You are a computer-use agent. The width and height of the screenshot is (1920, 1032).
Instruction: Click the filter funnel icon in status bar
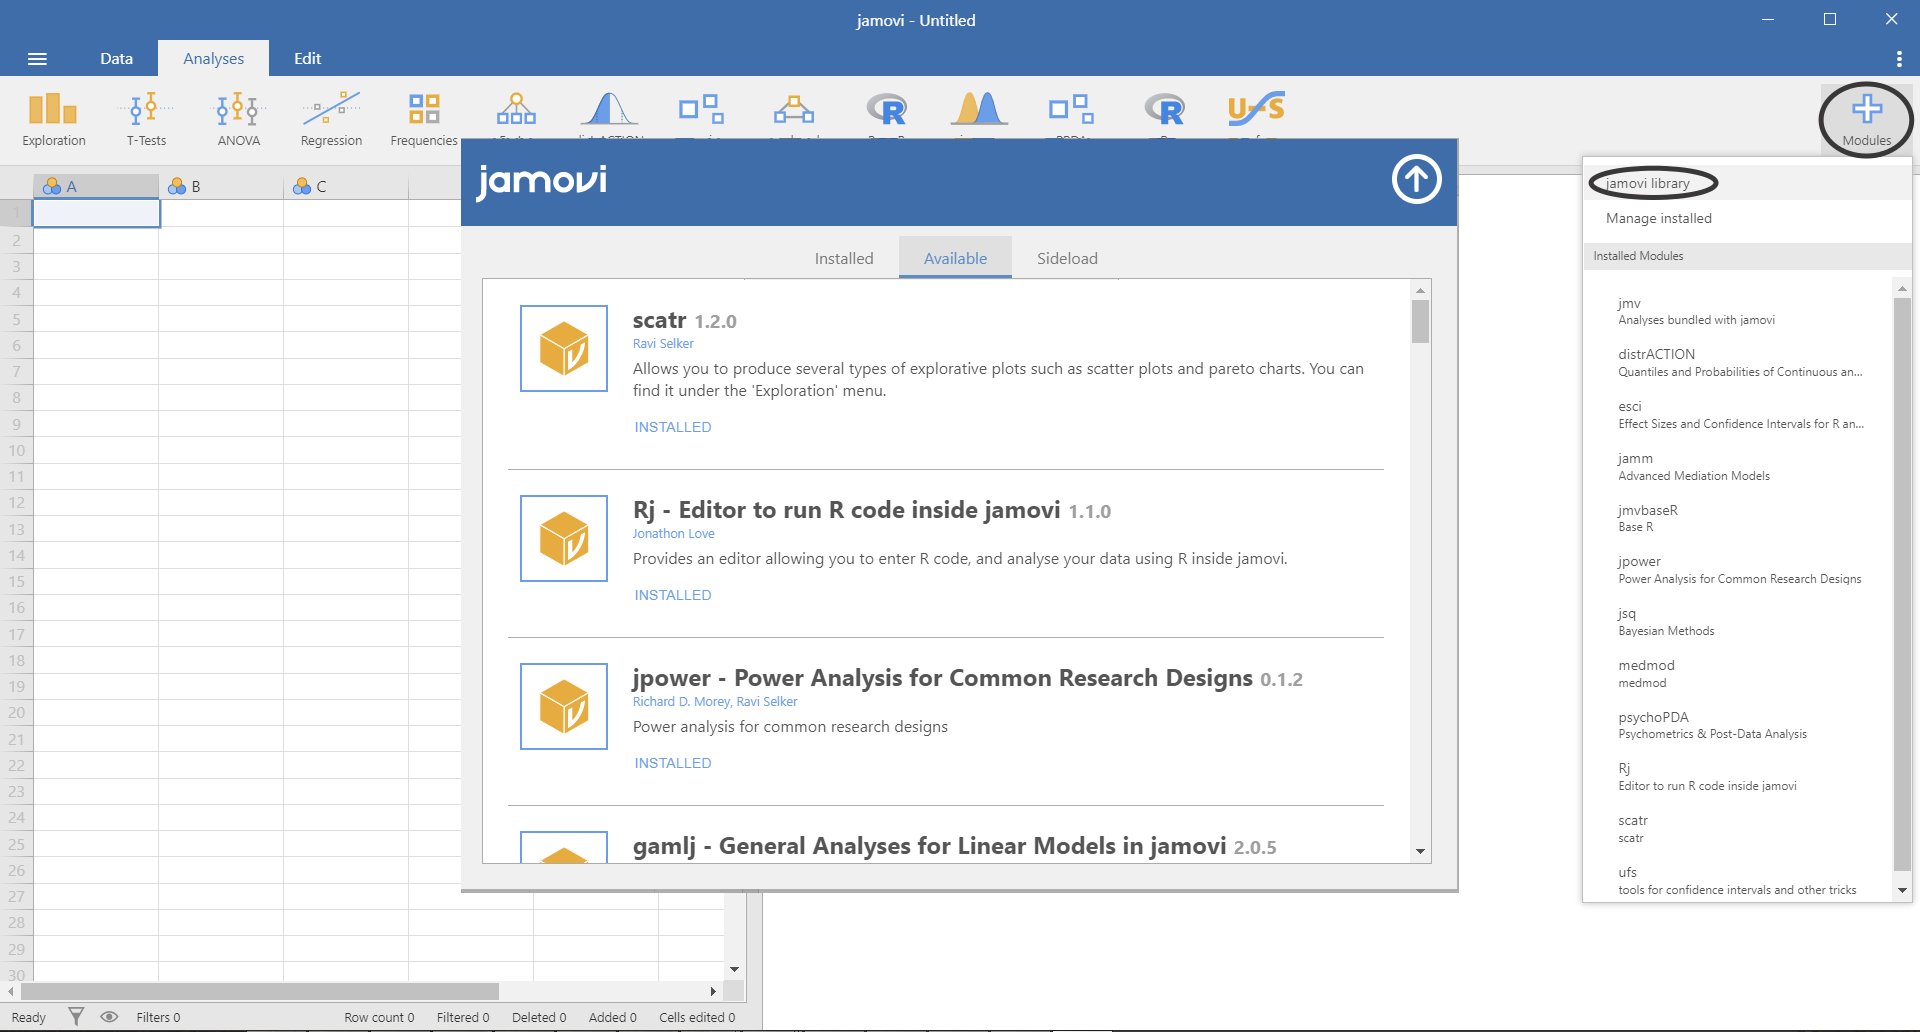pyautogui.click(x=76, y=1017)
